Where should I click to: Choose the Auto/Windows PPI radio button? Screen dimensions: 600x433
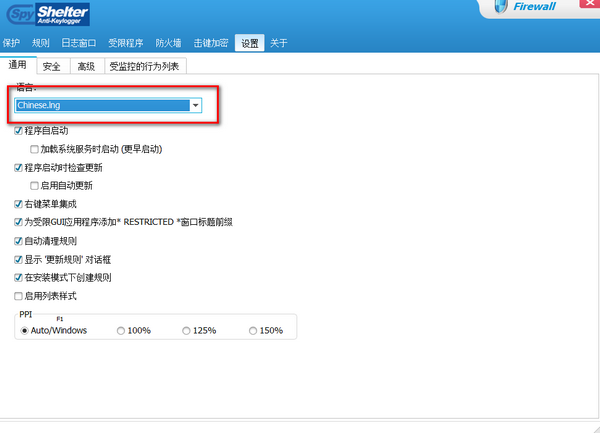pos(24,330)
